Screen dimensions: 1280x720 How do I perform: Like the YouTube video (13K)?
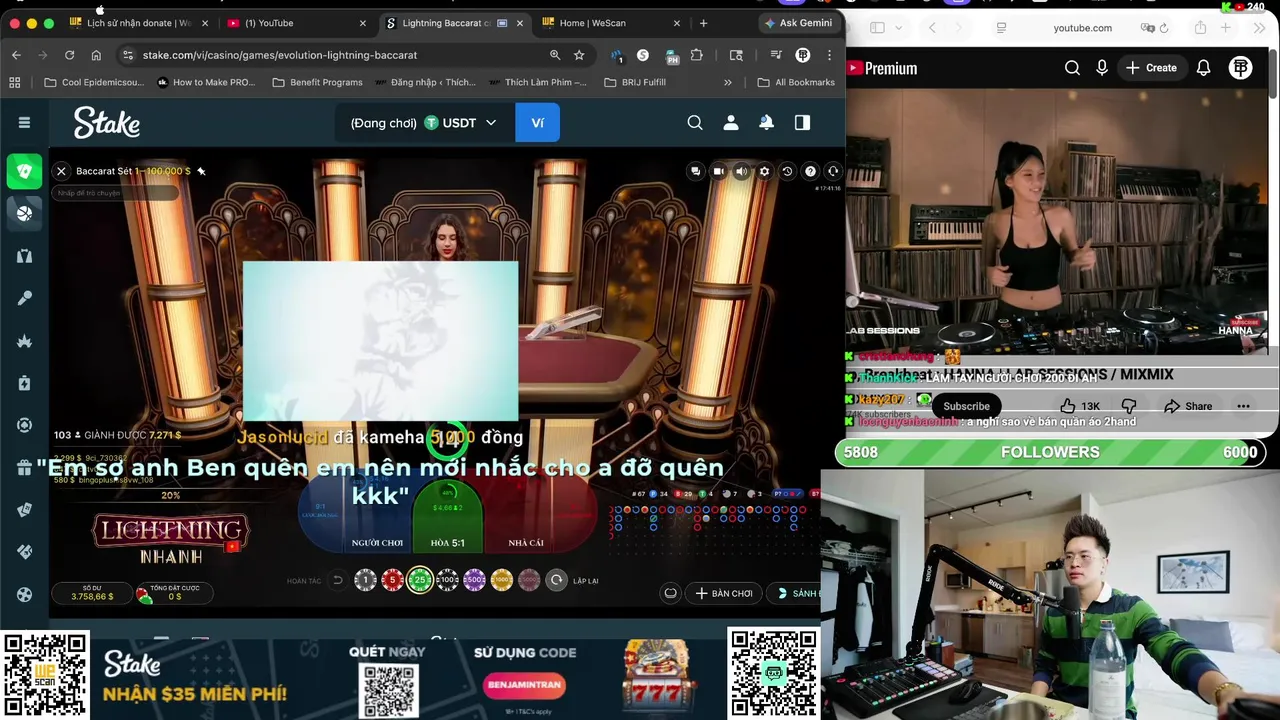coord(1080,406)
